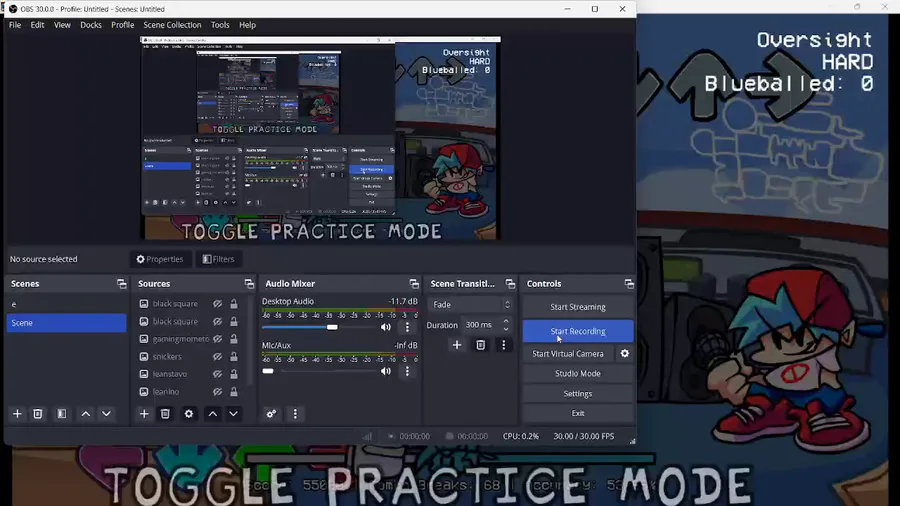Viewport: 900px width, 506px height.
Task: Open source Properties button above docks
Action: click(x=160, y=259)
